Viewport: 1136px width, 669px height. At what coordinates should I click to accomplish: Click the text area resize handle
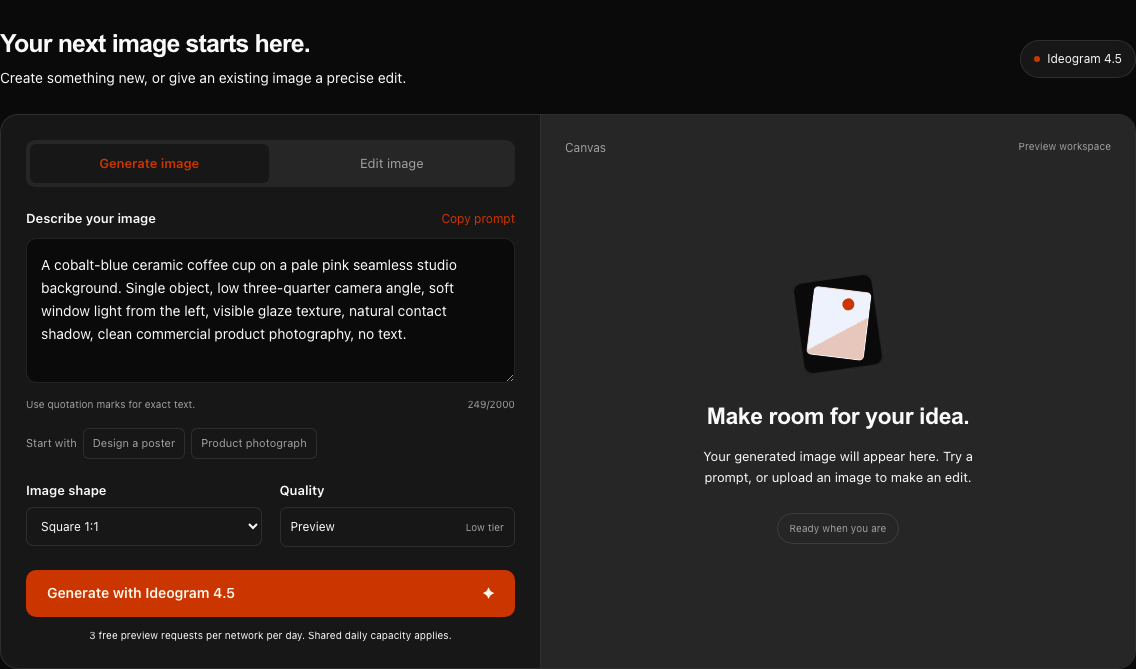(510, 377)
